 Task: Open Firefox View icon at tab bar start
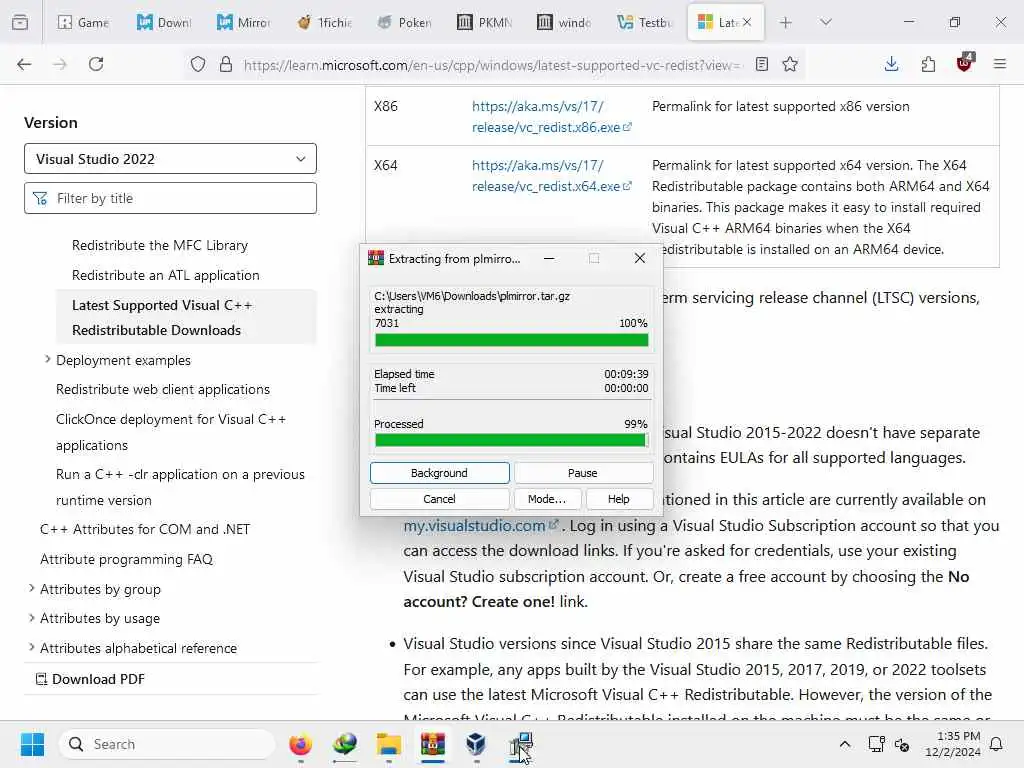coord(20,22)
